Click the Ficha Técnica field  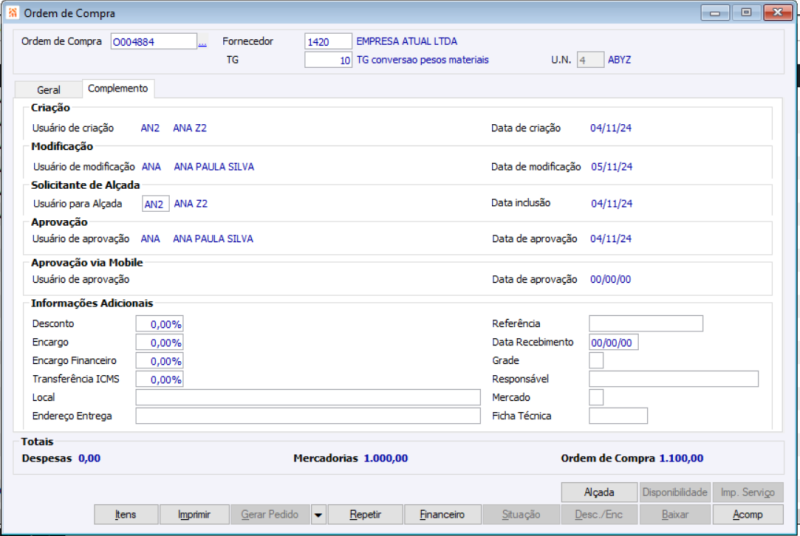click(618, 416)
